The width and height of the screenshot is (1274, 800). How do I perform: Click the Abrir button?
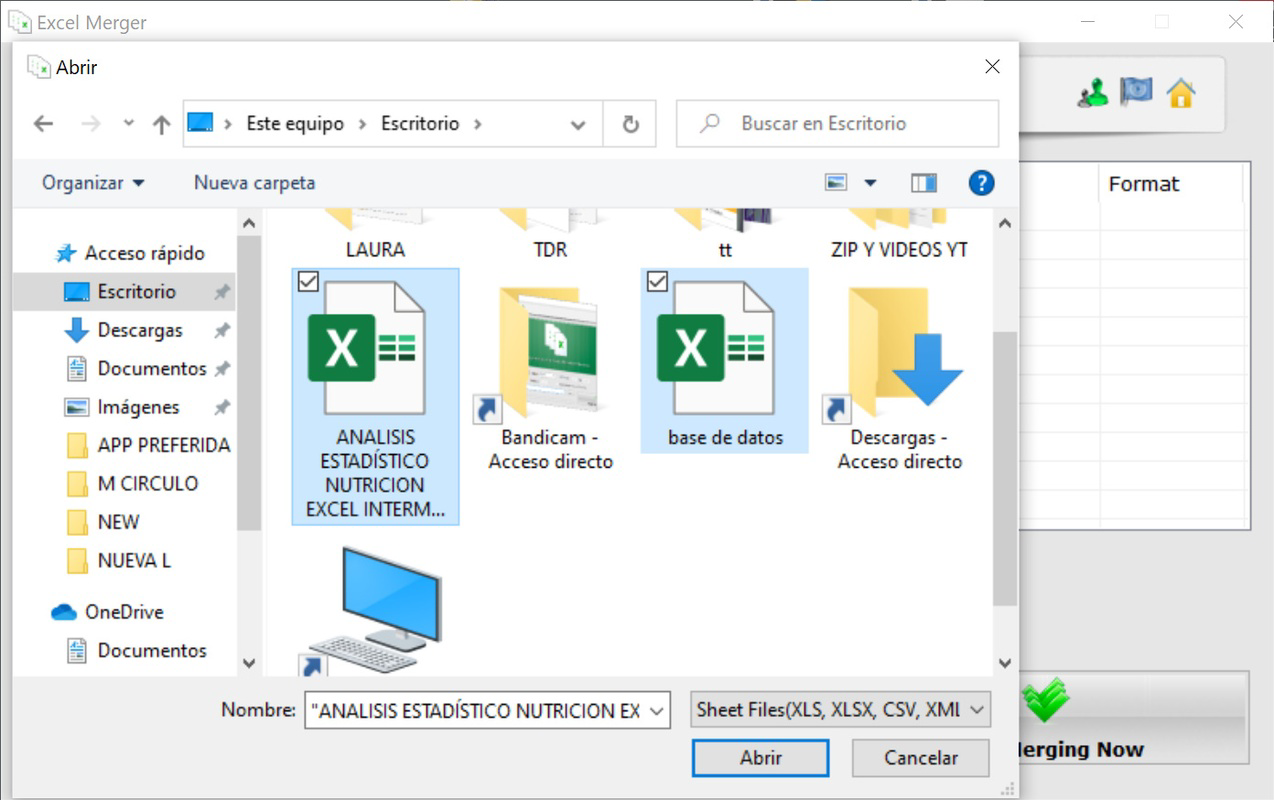click(x=760, y=758)
